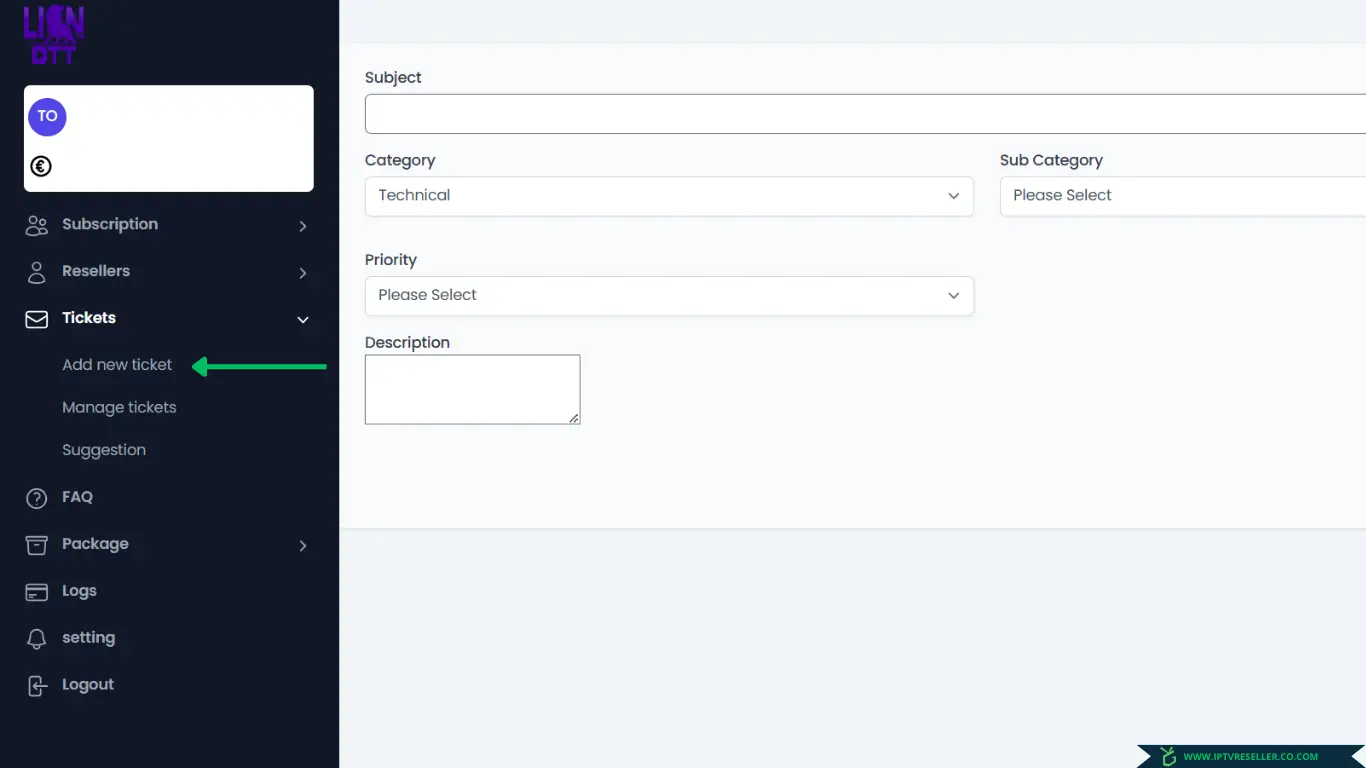The height and width of the screenshot is (768, 1366).
Task: Click the euro balance icon
Action: (41, 167)
